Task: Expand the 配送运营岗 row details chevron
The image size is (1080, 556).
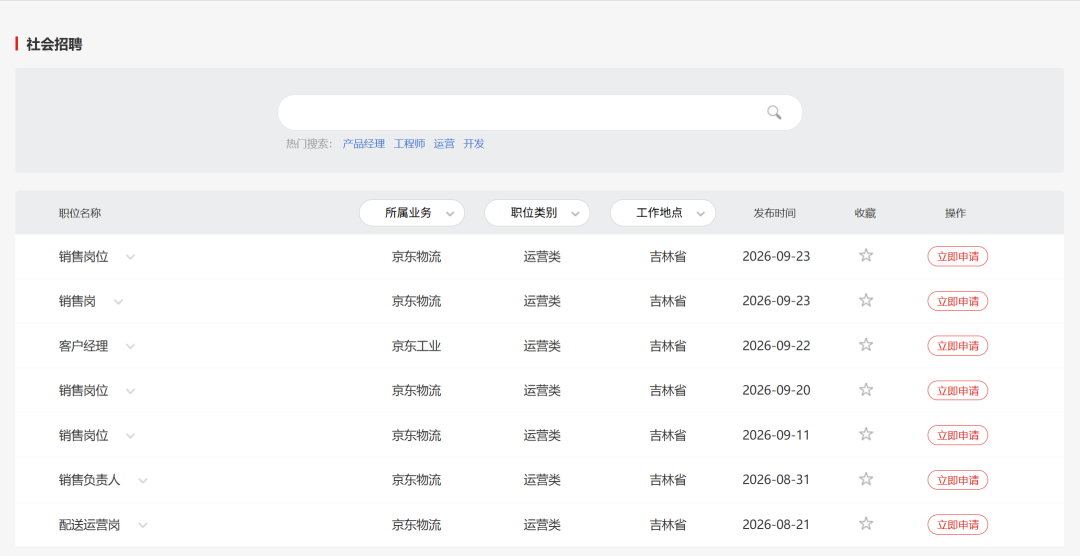Action: pyautogui.click(x=143, y=525)
